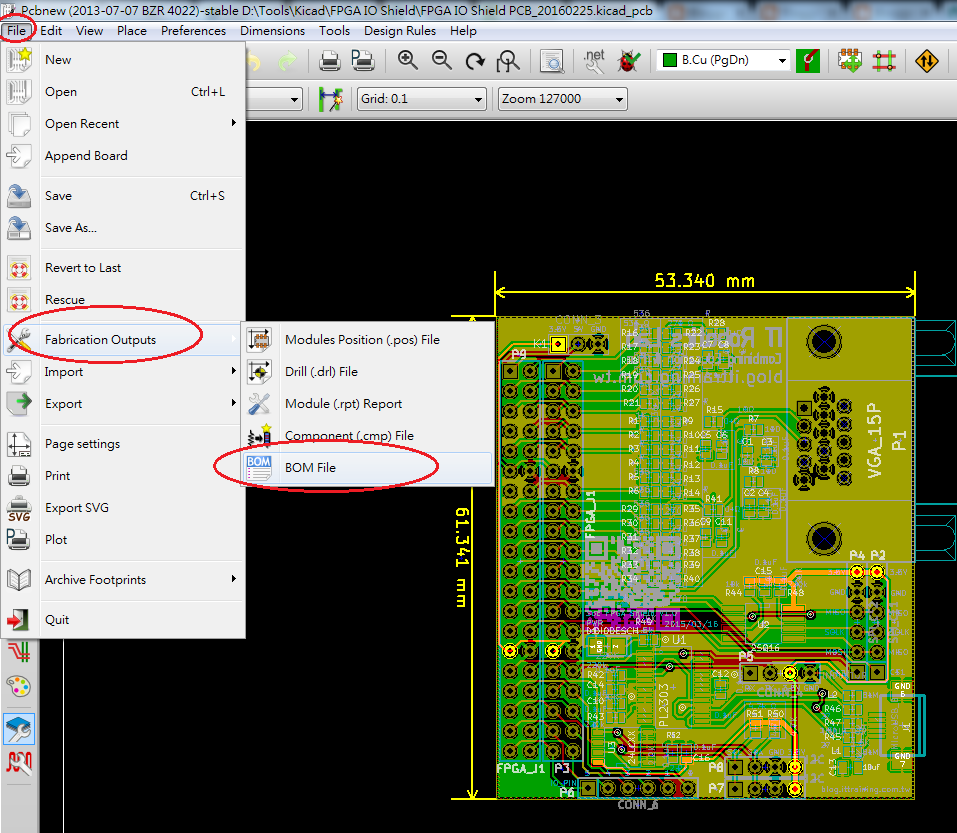Click the VGA_15P connector footprint on board

tap(848, 441)
